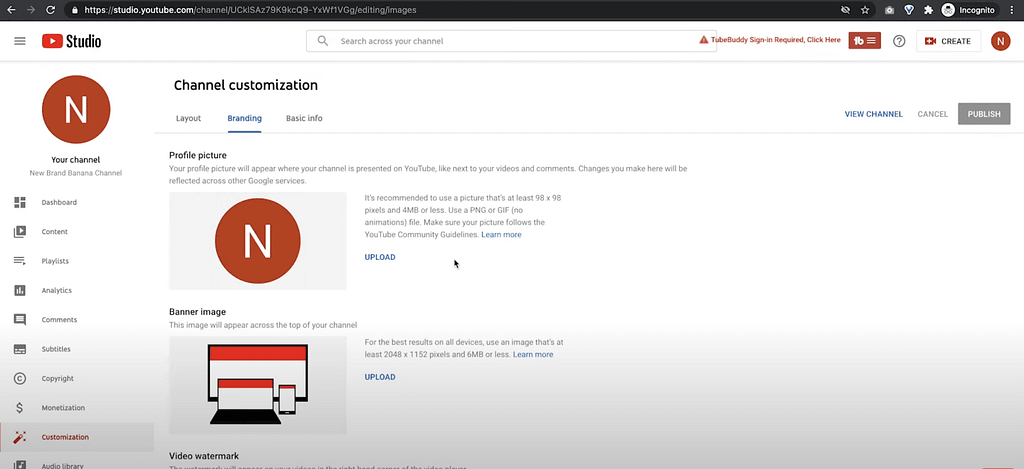
Task: Open the account avatar menu top right
Action: 1000,41
